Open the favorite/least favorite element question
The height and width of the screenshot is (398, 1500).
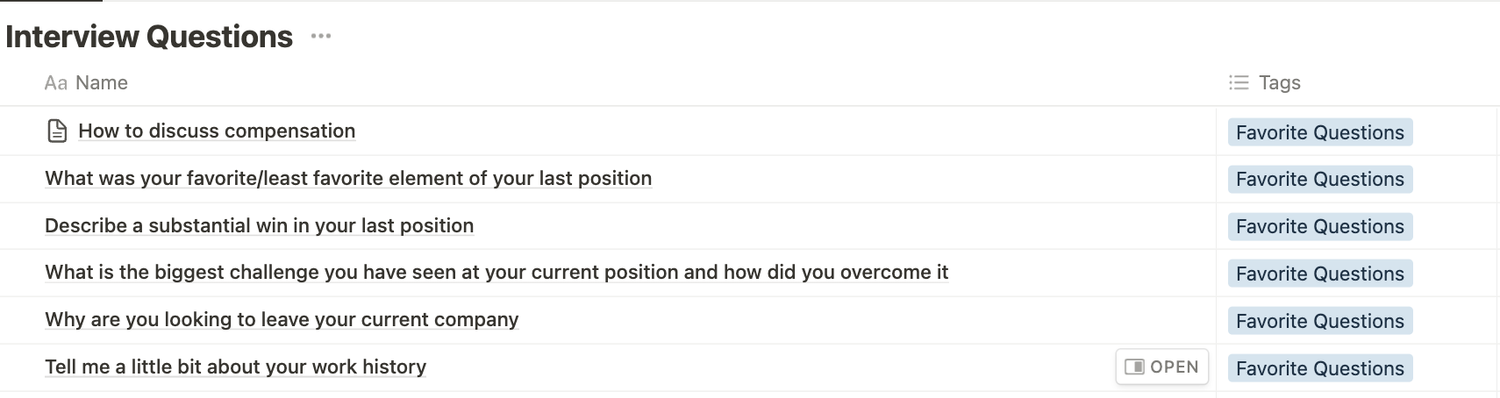pyautogui.click(x=348, y=178)
